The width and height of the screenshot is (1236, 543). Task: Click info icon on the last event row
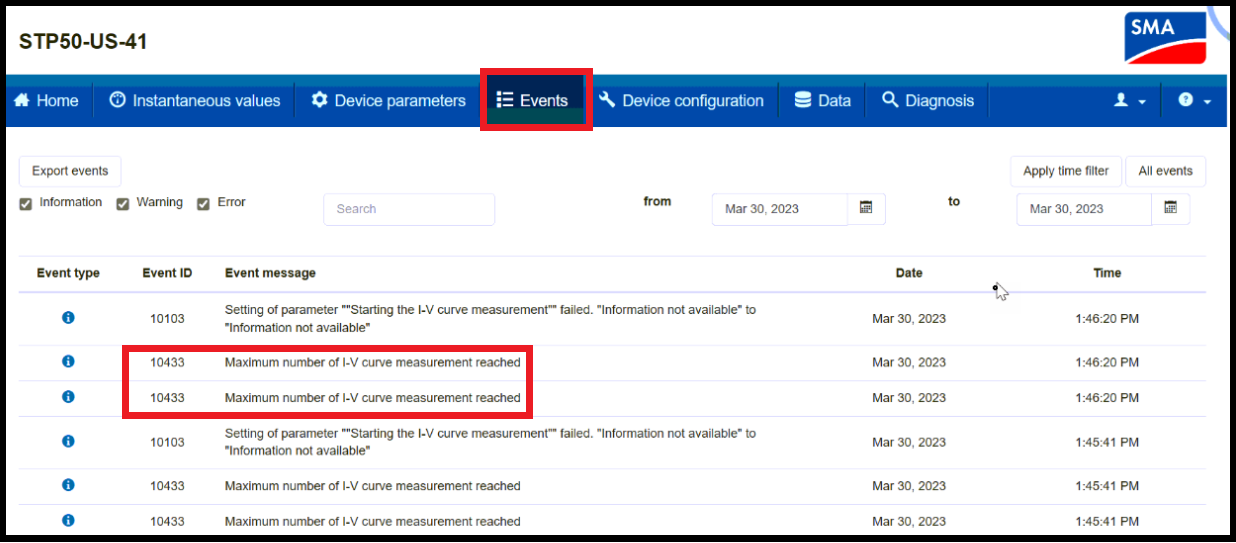(68, 521)
